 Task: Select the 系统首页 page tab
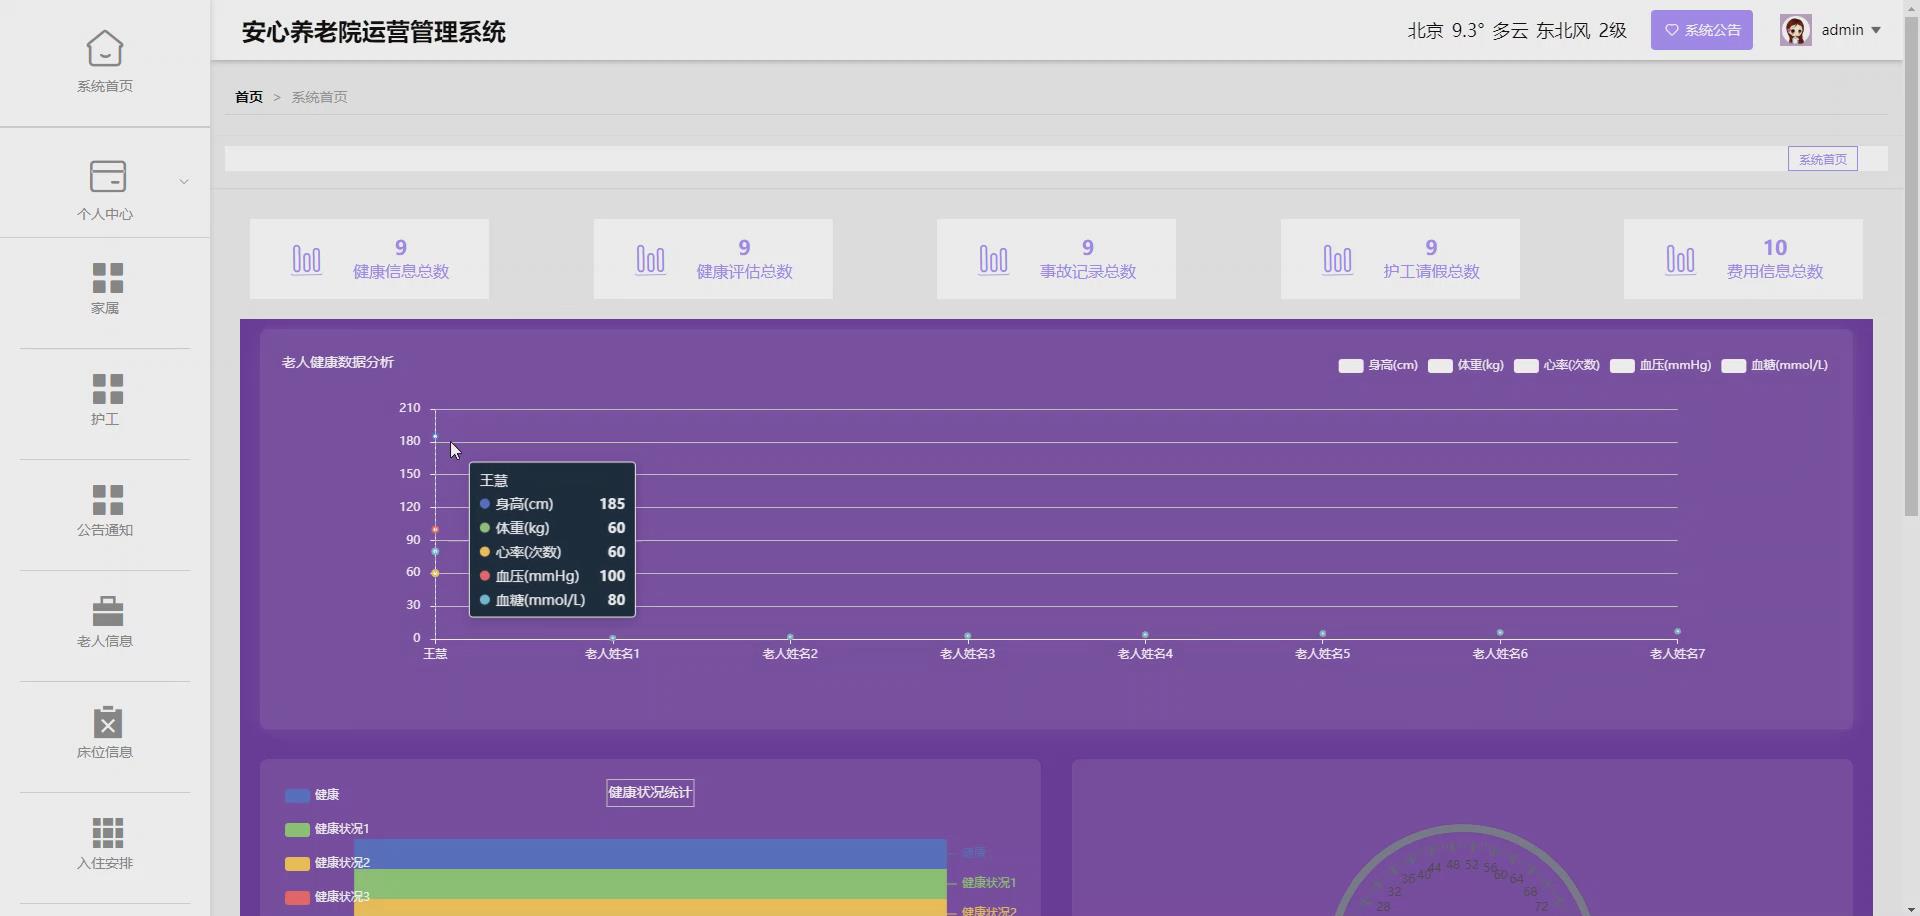1823,159
